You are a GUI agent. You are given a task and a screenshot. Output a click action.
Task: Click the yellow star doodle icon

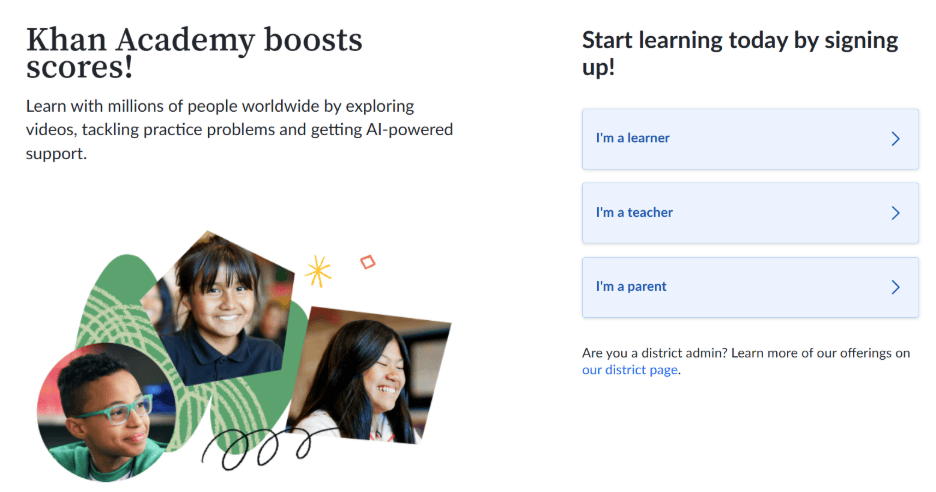pos(318,270)
